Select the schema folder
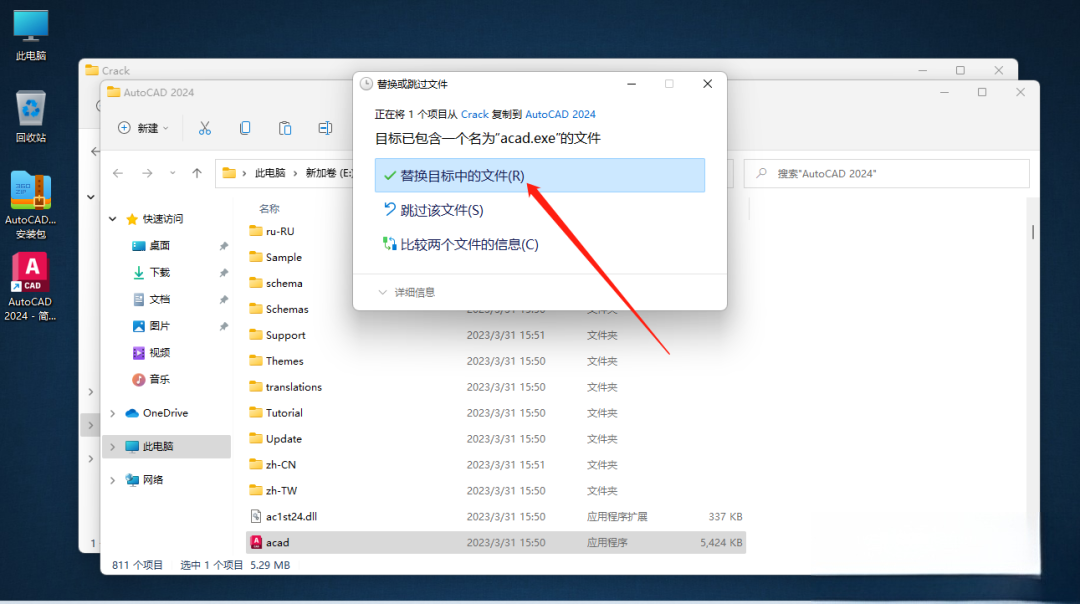The image size is (1080, 604). click(284, 283)
